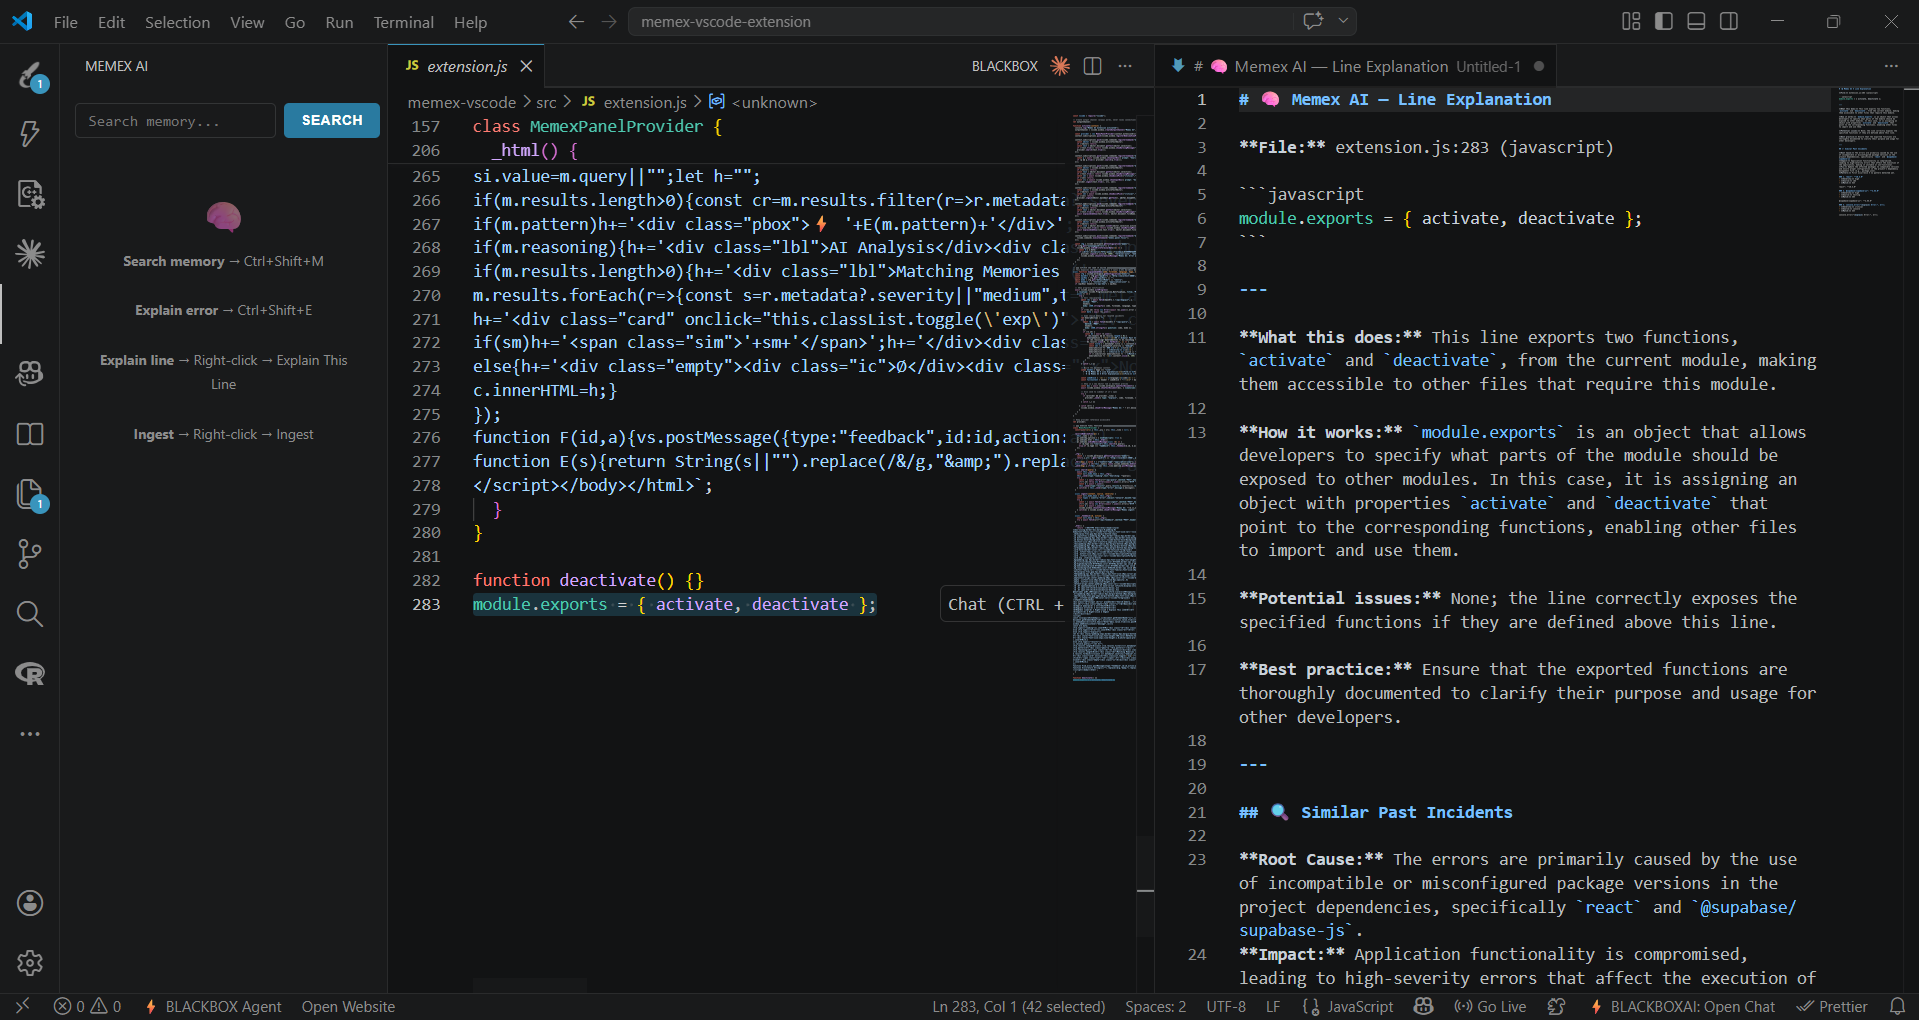Click Go Live in the status bar

click(x=1491, y=1007)
